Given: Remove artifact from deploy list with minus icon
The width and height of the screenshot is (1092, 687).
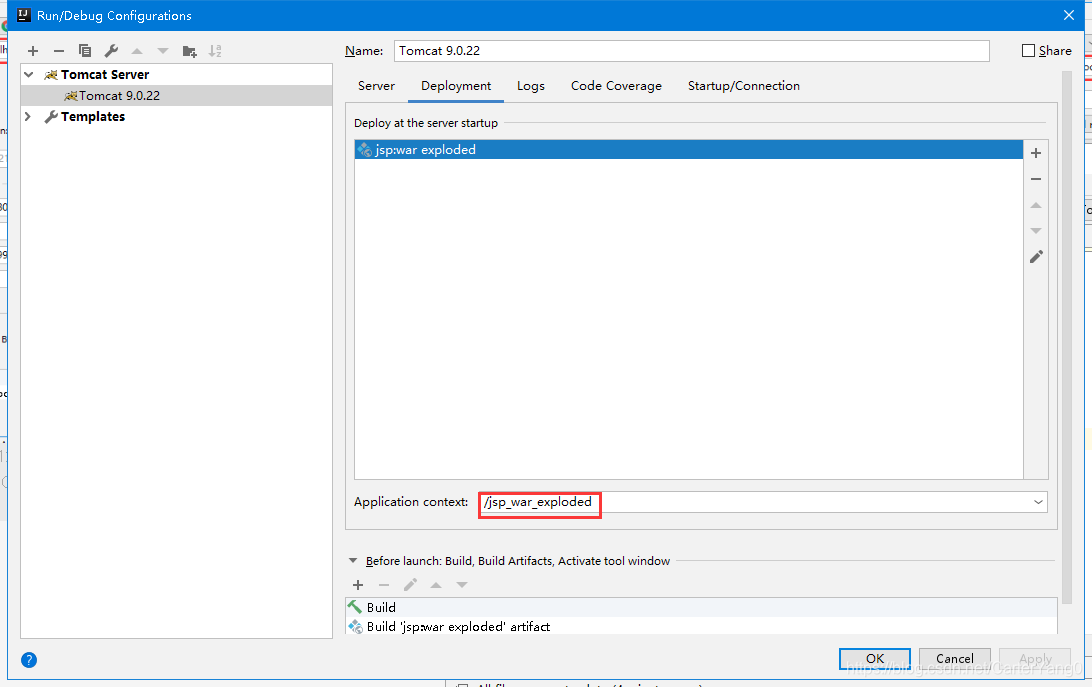Looking at the screenshot, I should pyautogui.click(x=1036, y=179).
